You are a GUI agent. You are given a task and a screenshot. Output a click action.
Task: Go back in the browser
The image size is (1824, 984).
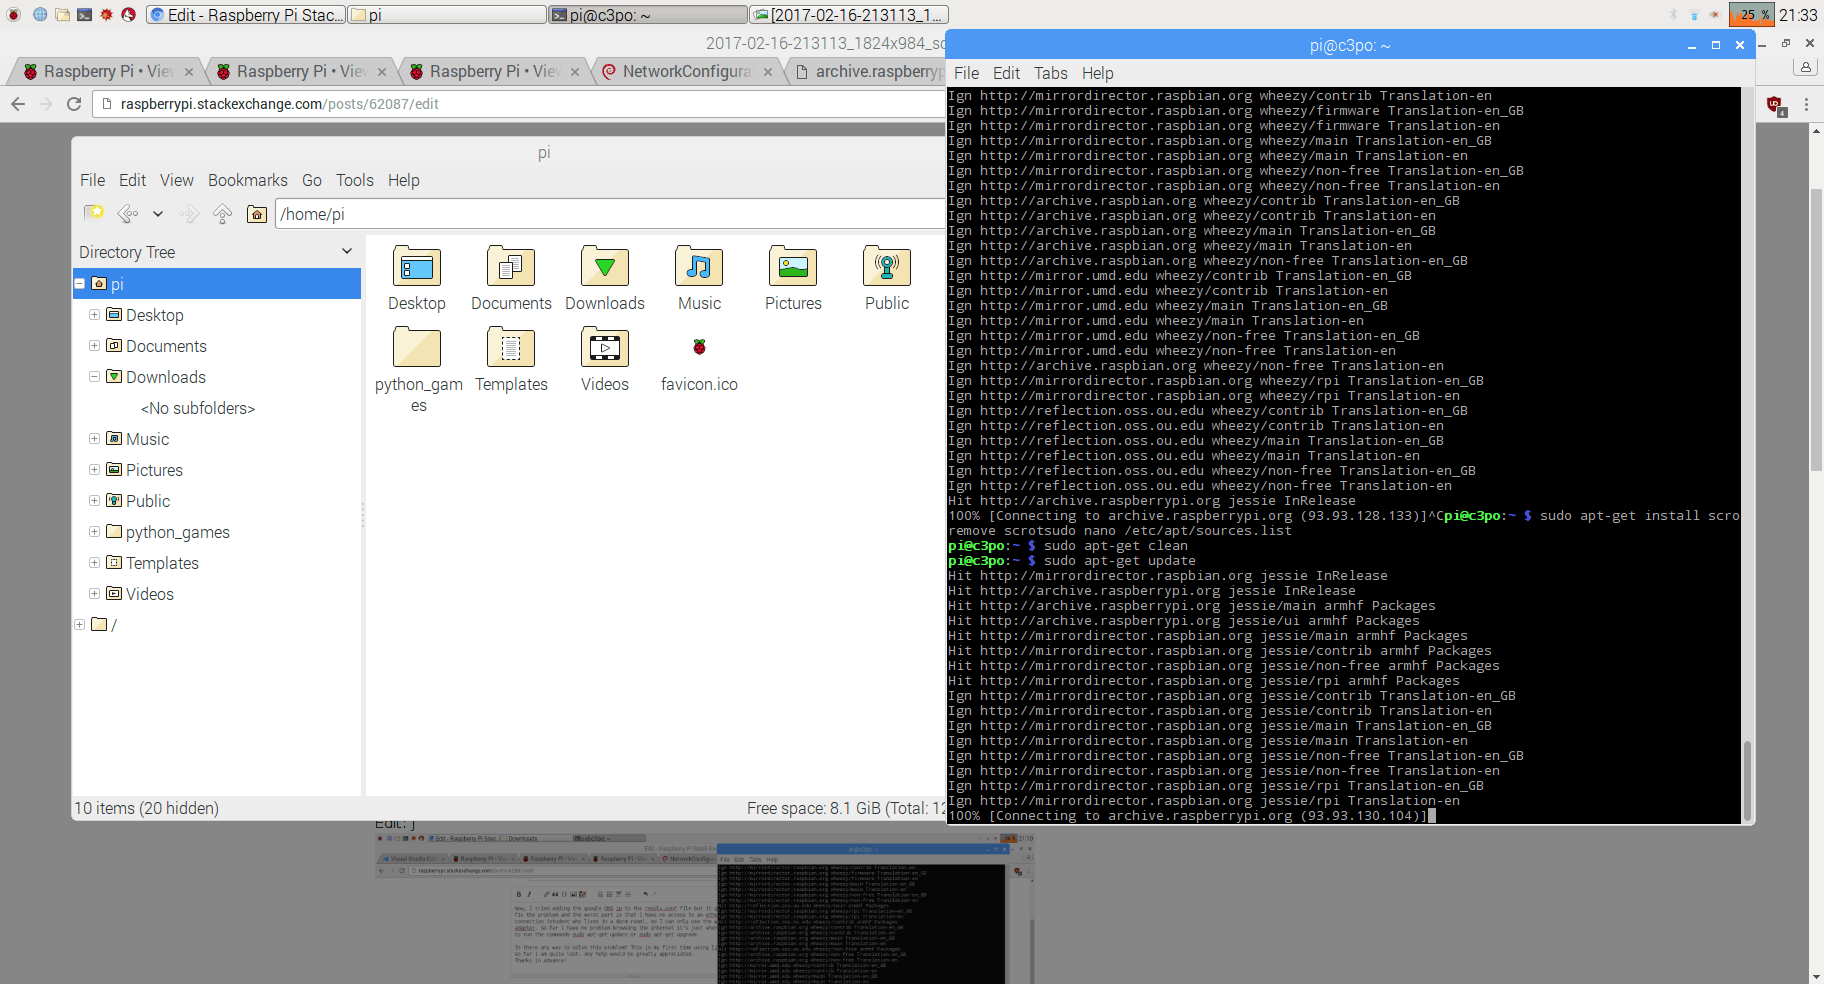18,104
